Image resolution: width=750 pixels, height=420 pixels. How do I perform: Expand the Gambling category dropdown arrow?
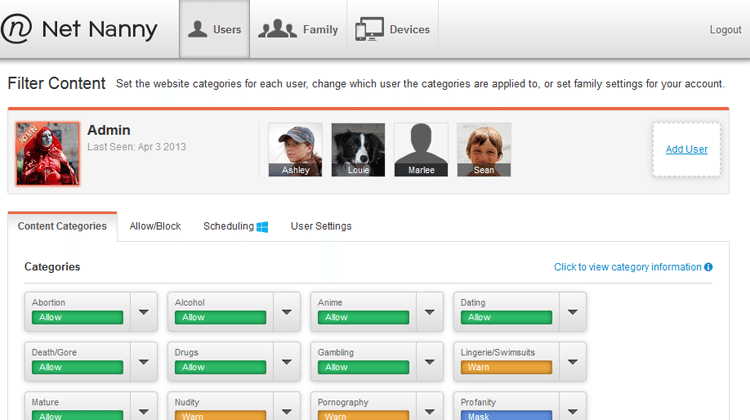[430, 362]
